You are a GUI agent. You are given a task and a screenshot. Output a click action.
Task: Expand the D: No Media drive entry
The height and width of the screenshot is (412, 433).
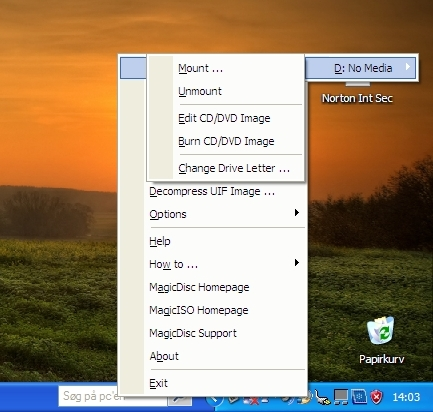[x=361, y=68]
